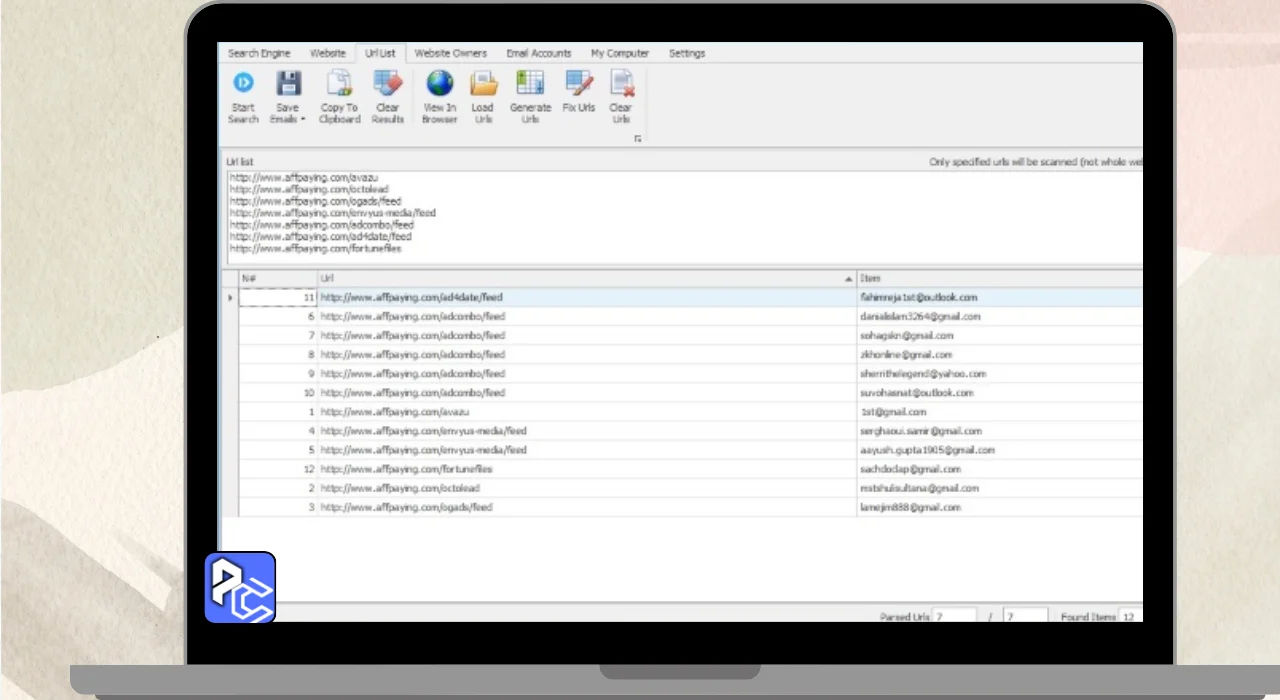Open the Save Emails dropdown arrow
This screenshot has height=700, width=1280.
point(303,120)
